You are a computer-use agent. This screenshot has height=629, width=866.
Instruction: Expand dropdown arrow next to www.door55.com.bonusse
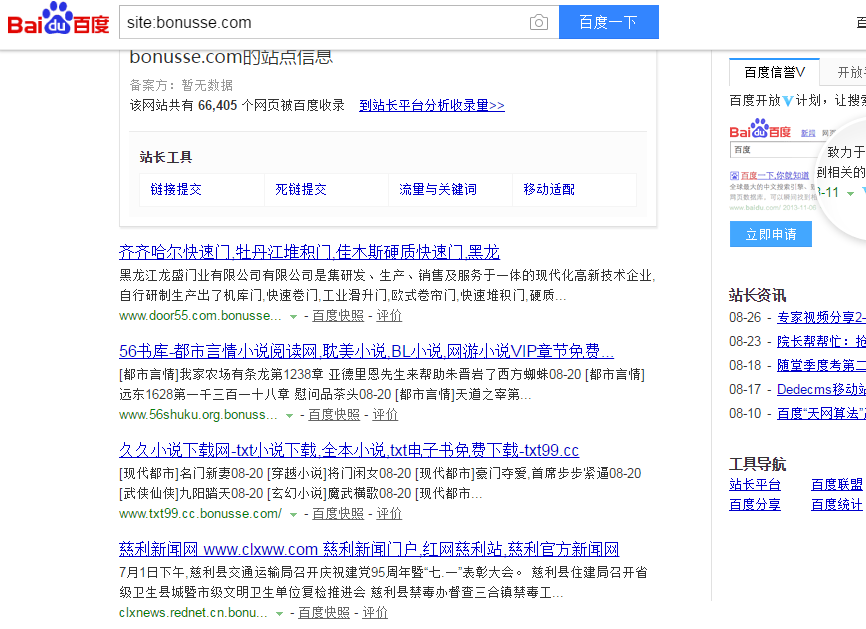tap(293, 316)
